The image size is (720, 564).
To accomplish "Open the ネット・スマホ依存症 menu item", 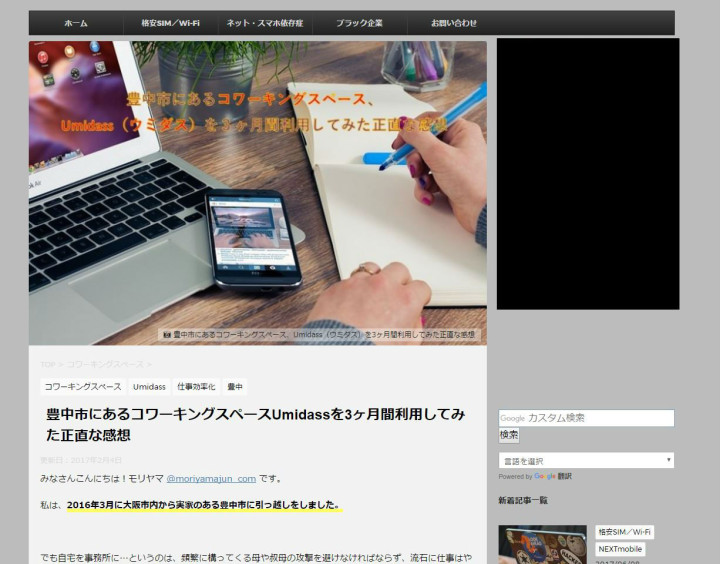I will pyautogui.click(x=265, y=23).
